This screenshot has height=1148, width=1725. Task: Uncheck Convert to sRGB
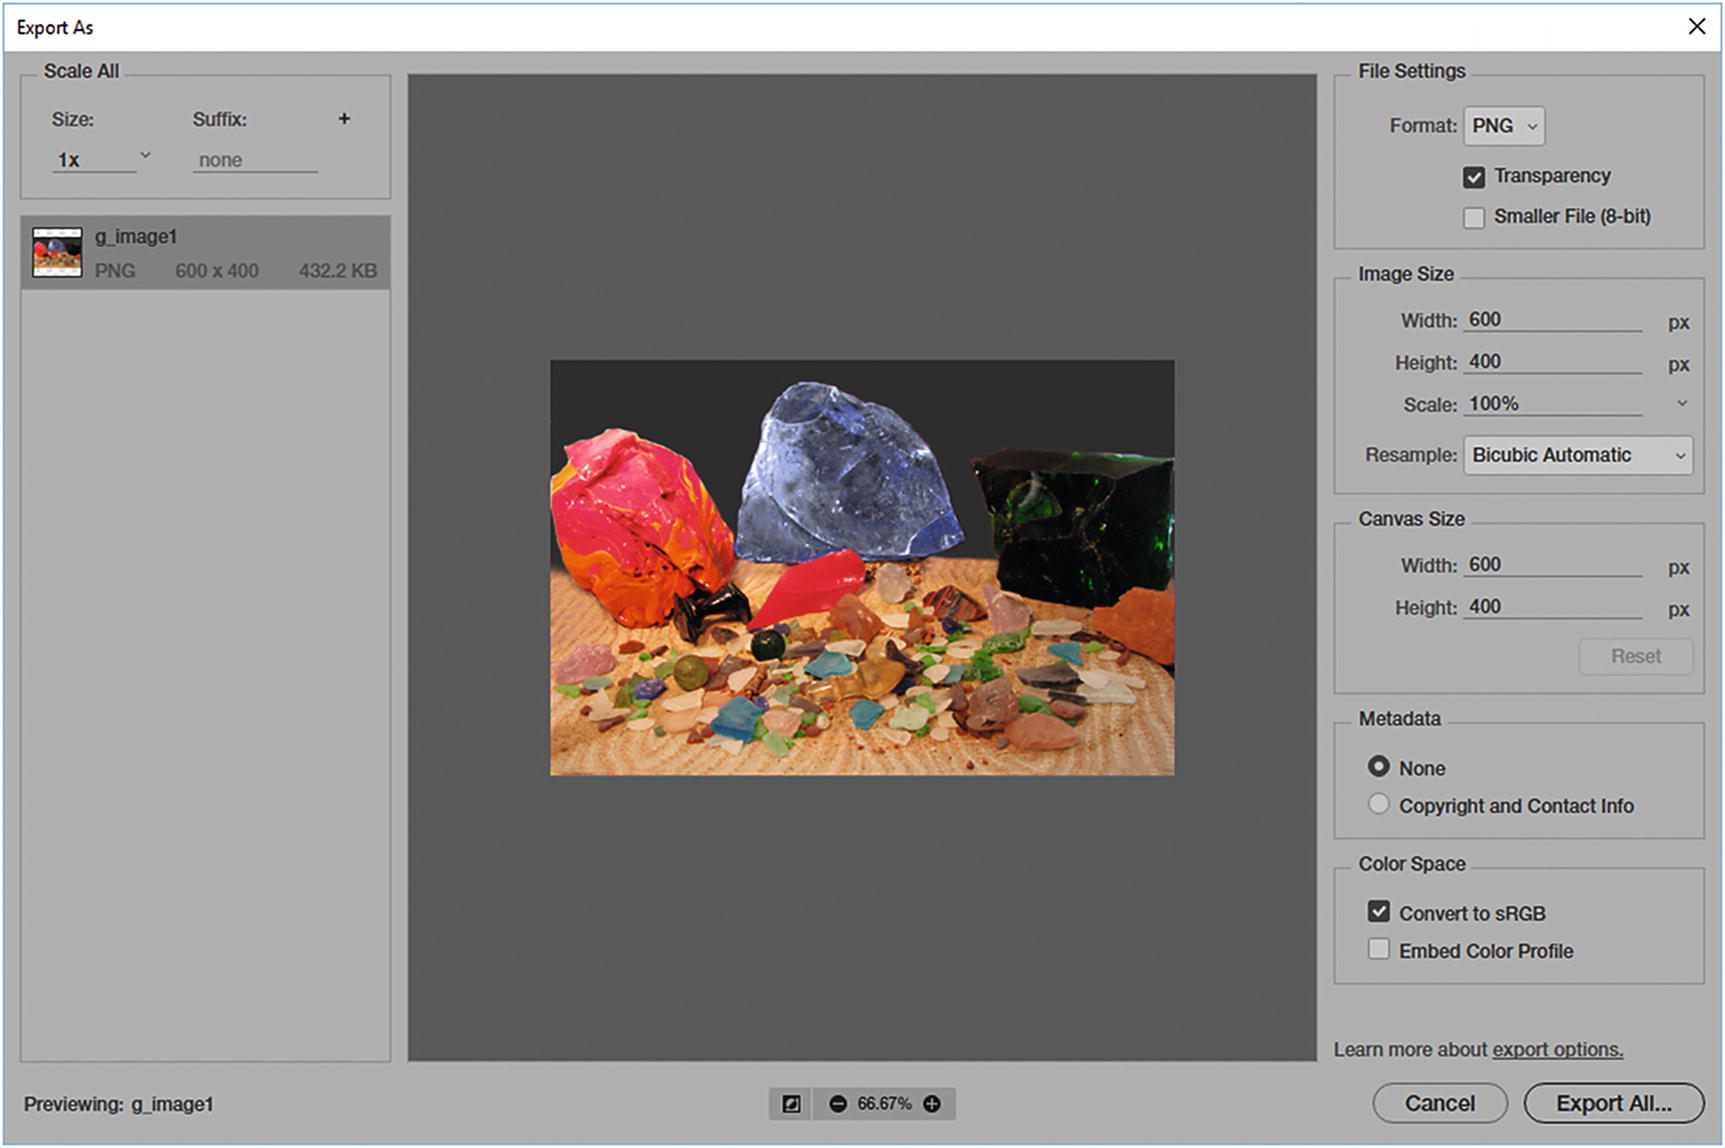click(x=1379, y=911)
